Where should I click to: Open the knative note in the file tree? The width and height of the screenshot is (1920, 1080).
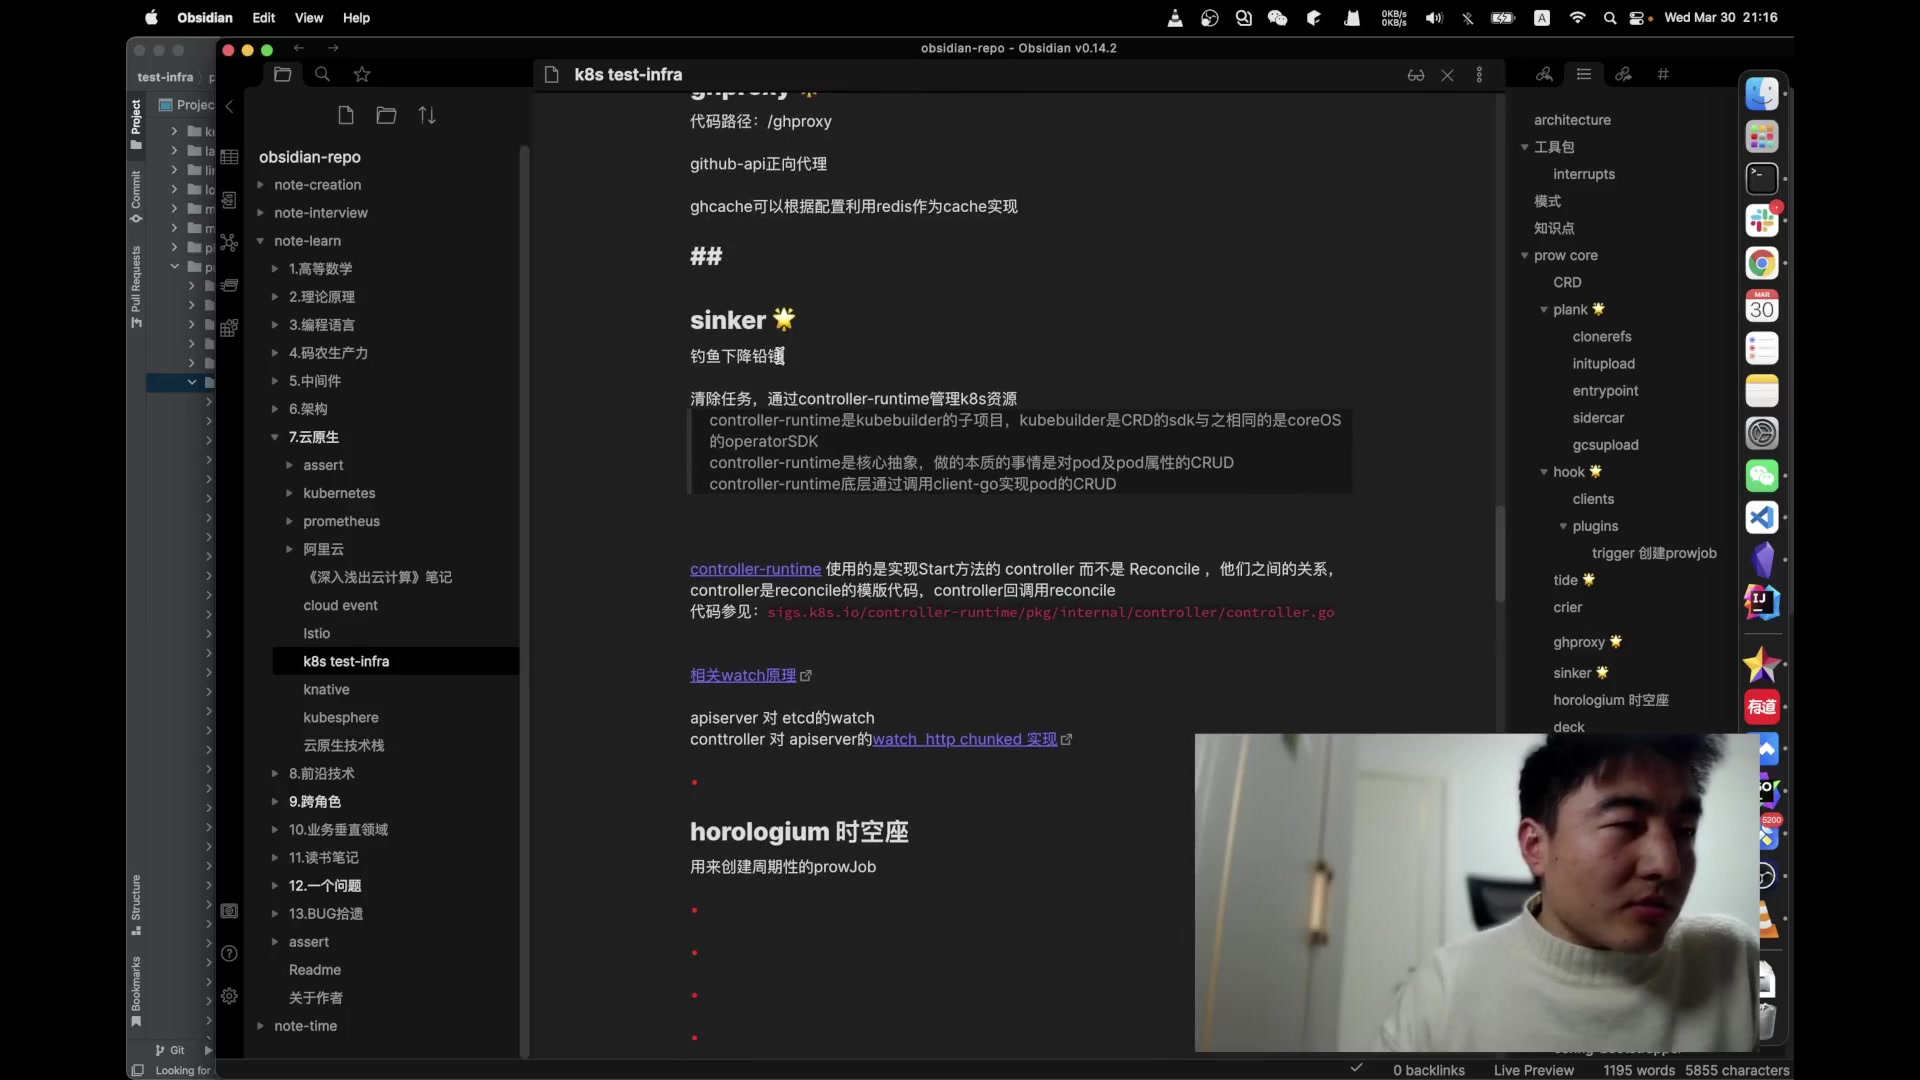pos(326,689)
